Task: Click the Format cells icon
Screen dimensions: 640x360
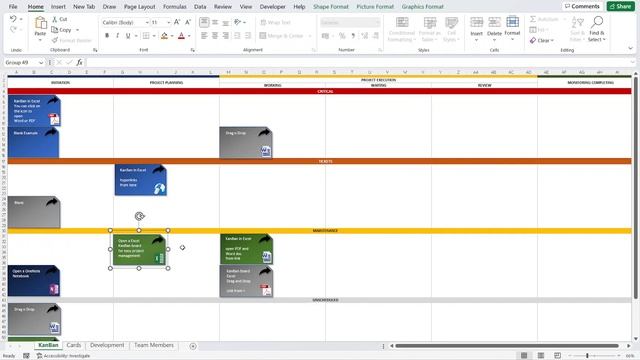Action: (x=512, y=22)
